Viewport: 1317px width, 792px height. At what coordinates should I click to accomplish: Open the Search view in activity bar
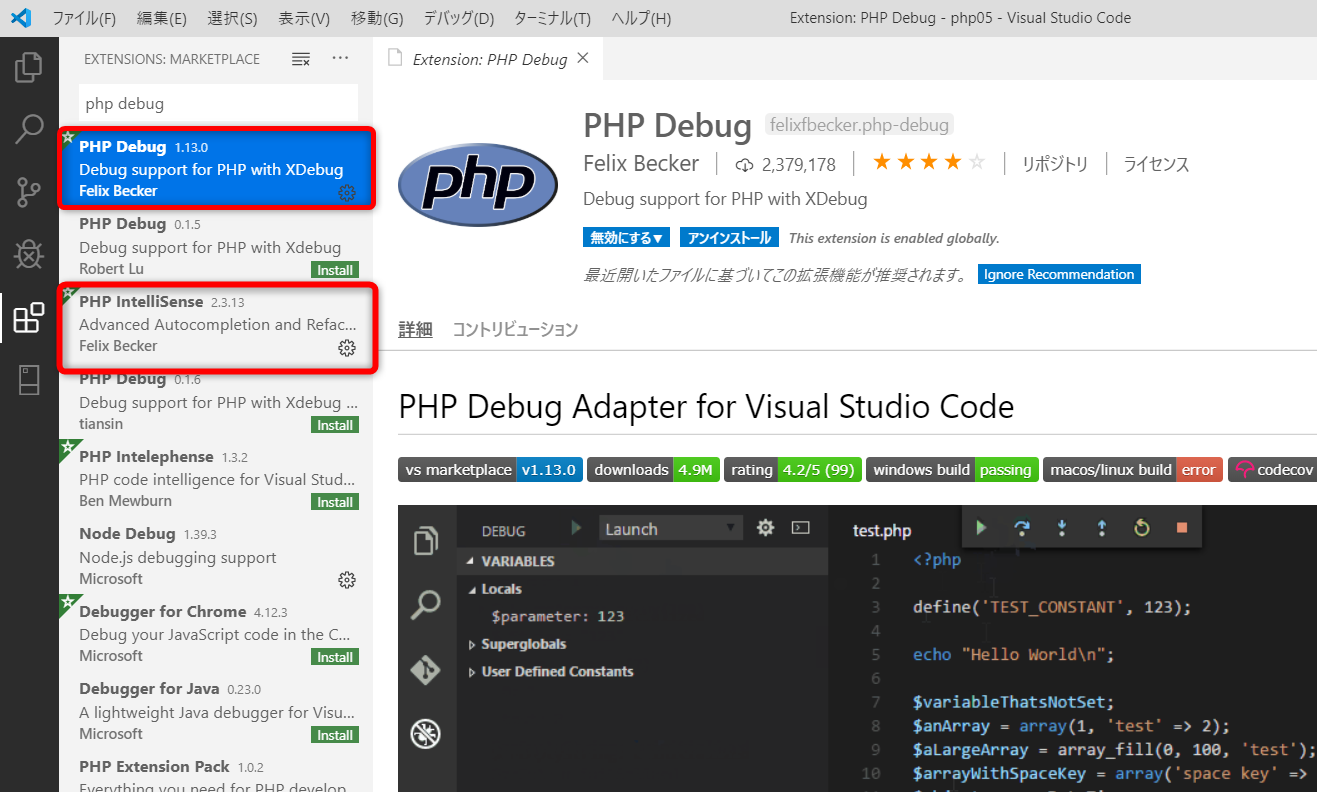(x=29, y=129)
